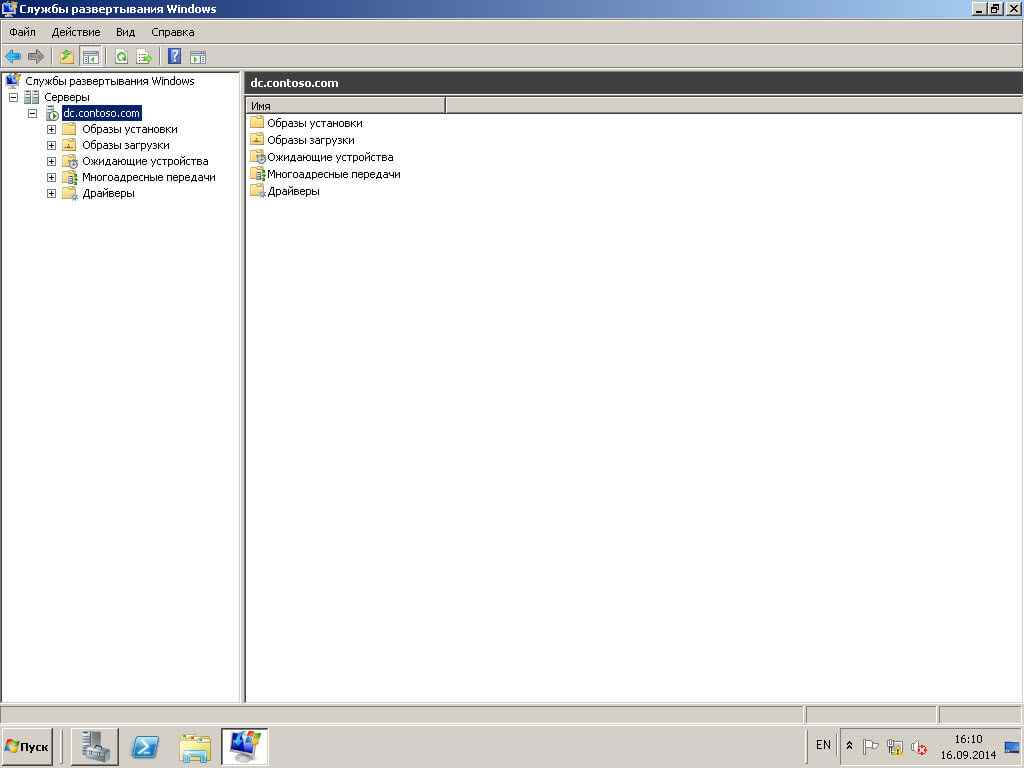1024x768 pixels.
Task: Open the Файл menu
Action: tap(22, 32)
